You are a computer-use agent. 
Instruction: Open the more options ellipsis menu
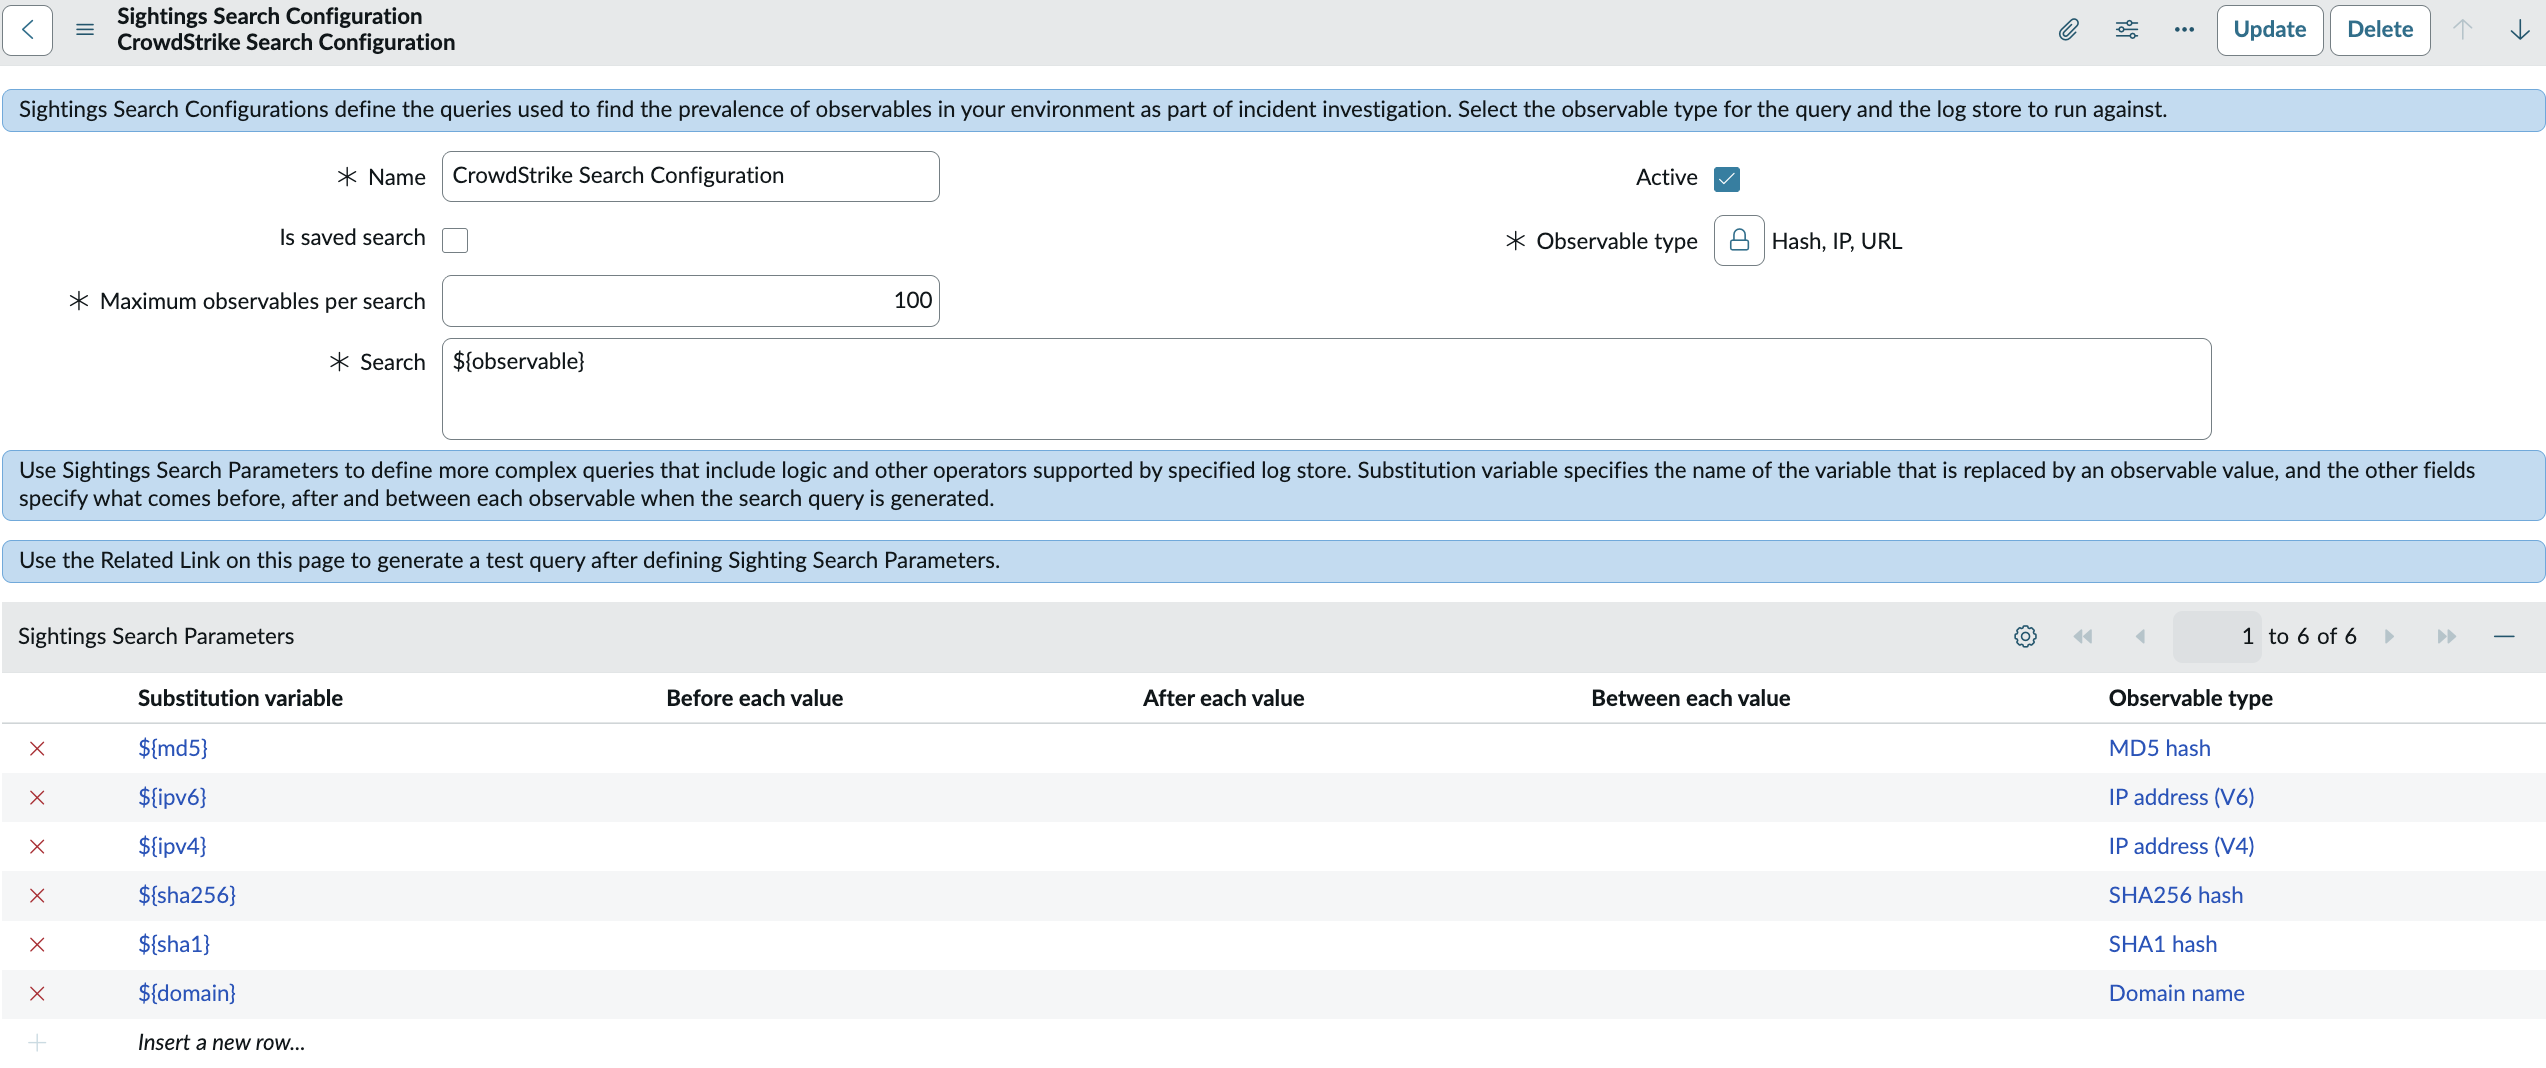pyautogui.click(x=2184, y=30)
